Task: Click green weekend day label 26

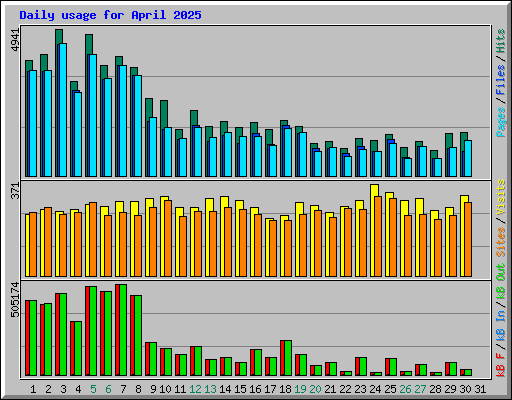Action: click(x=405, y=389)
